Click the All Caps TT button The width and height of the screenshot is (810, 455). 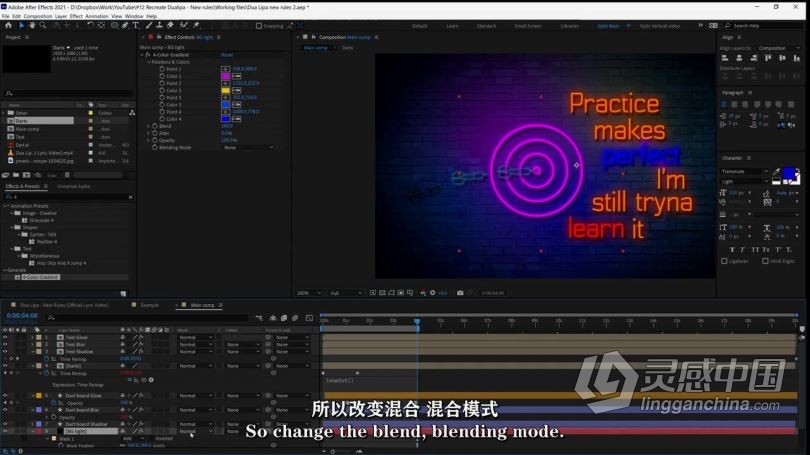coord(755,249)
